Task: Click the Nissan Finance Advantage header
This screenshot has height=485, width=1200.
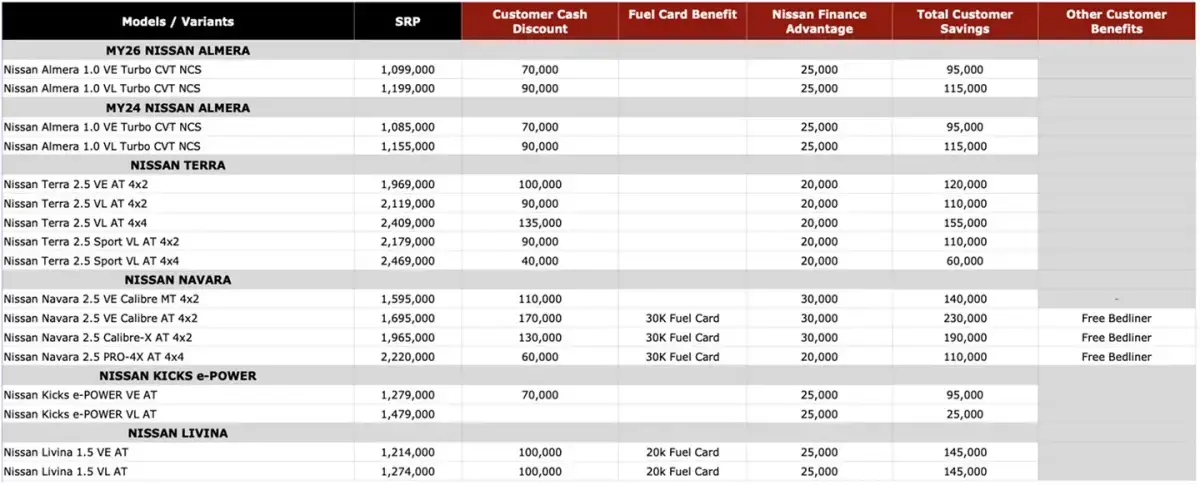Action: (x=820, y=21)
